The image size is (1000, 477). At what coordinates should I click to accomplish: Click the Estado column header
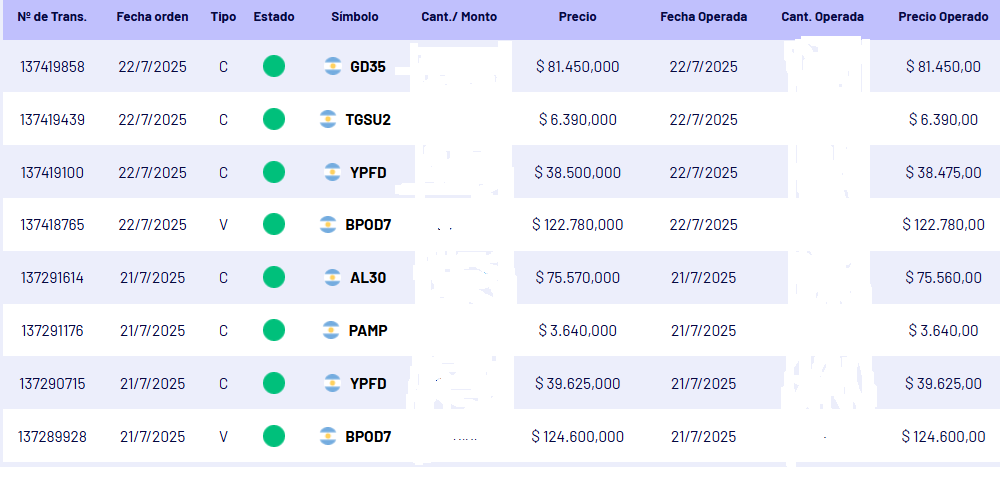click(x=274, y=18)
